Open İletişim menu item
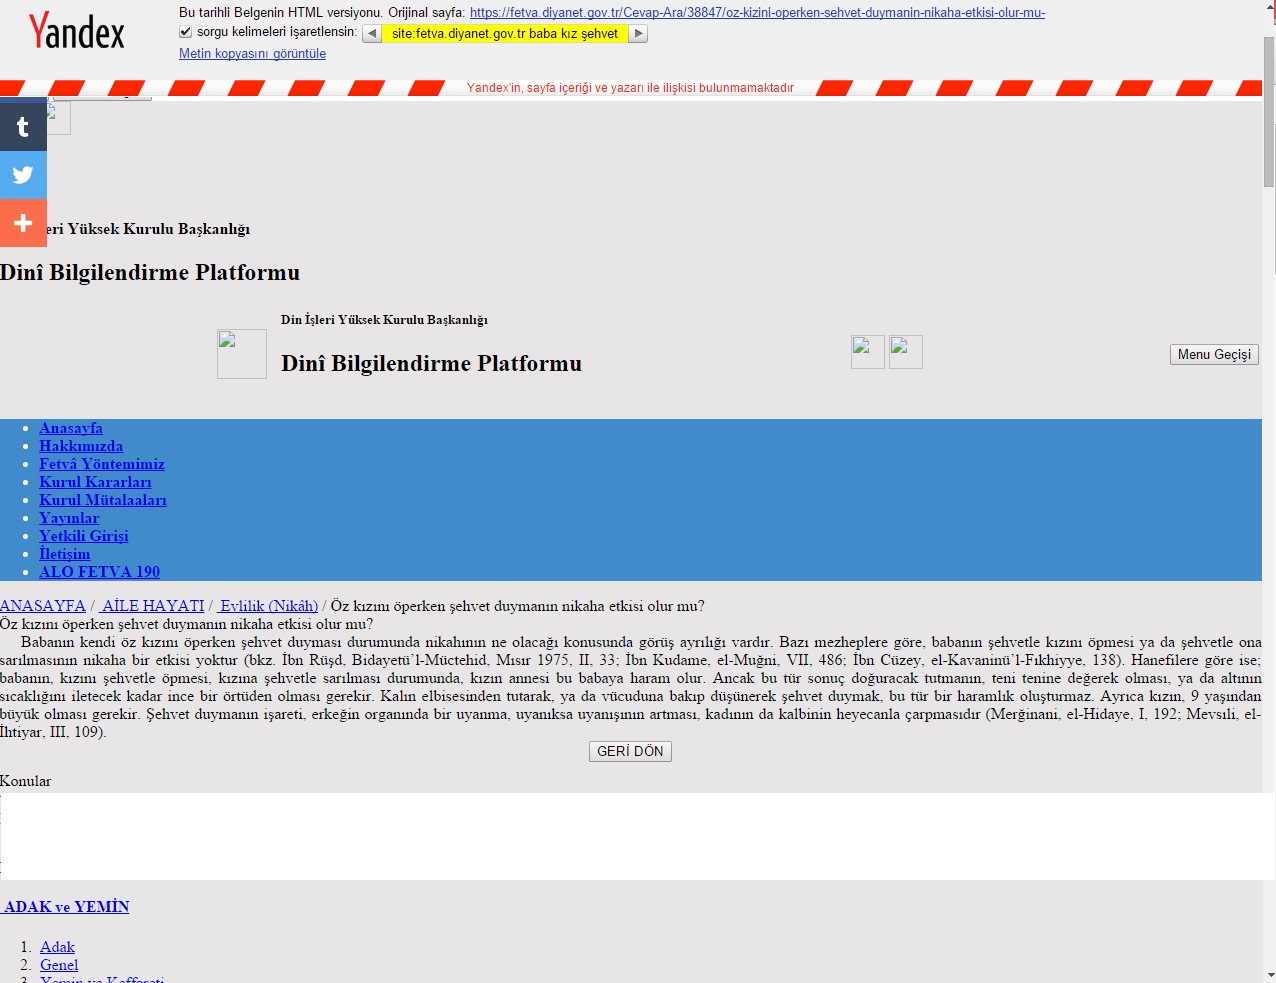The image size is (1276, 983). (65, 554)
